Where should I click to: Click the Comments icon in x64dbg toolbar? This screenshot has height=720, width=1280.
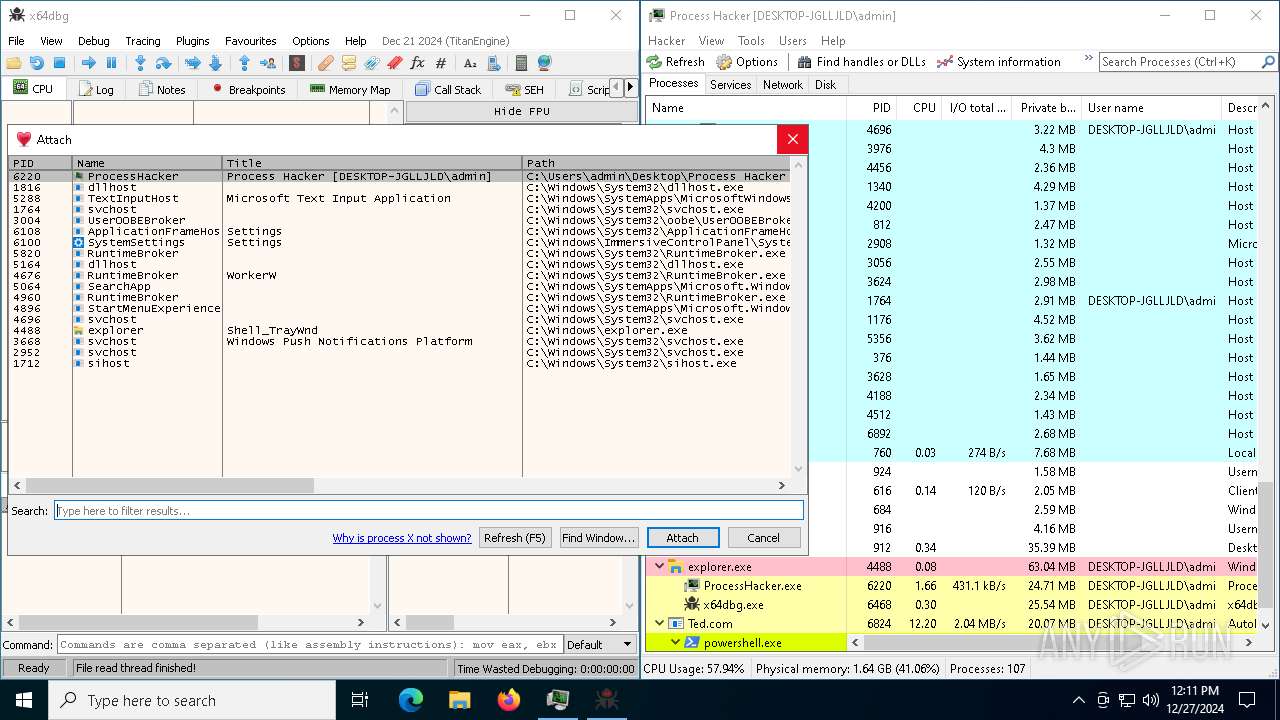click(348, 63)
